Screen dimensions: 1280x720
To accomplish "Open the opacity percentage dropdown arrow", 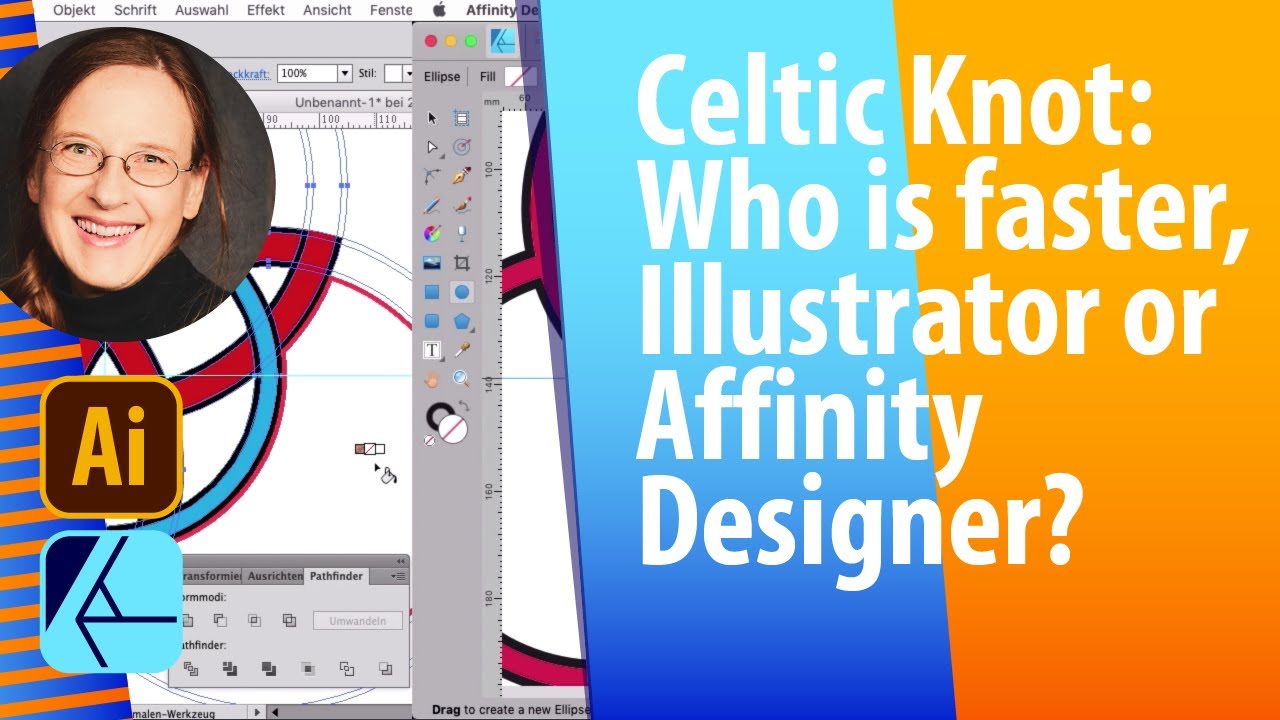I will point(345,73).
